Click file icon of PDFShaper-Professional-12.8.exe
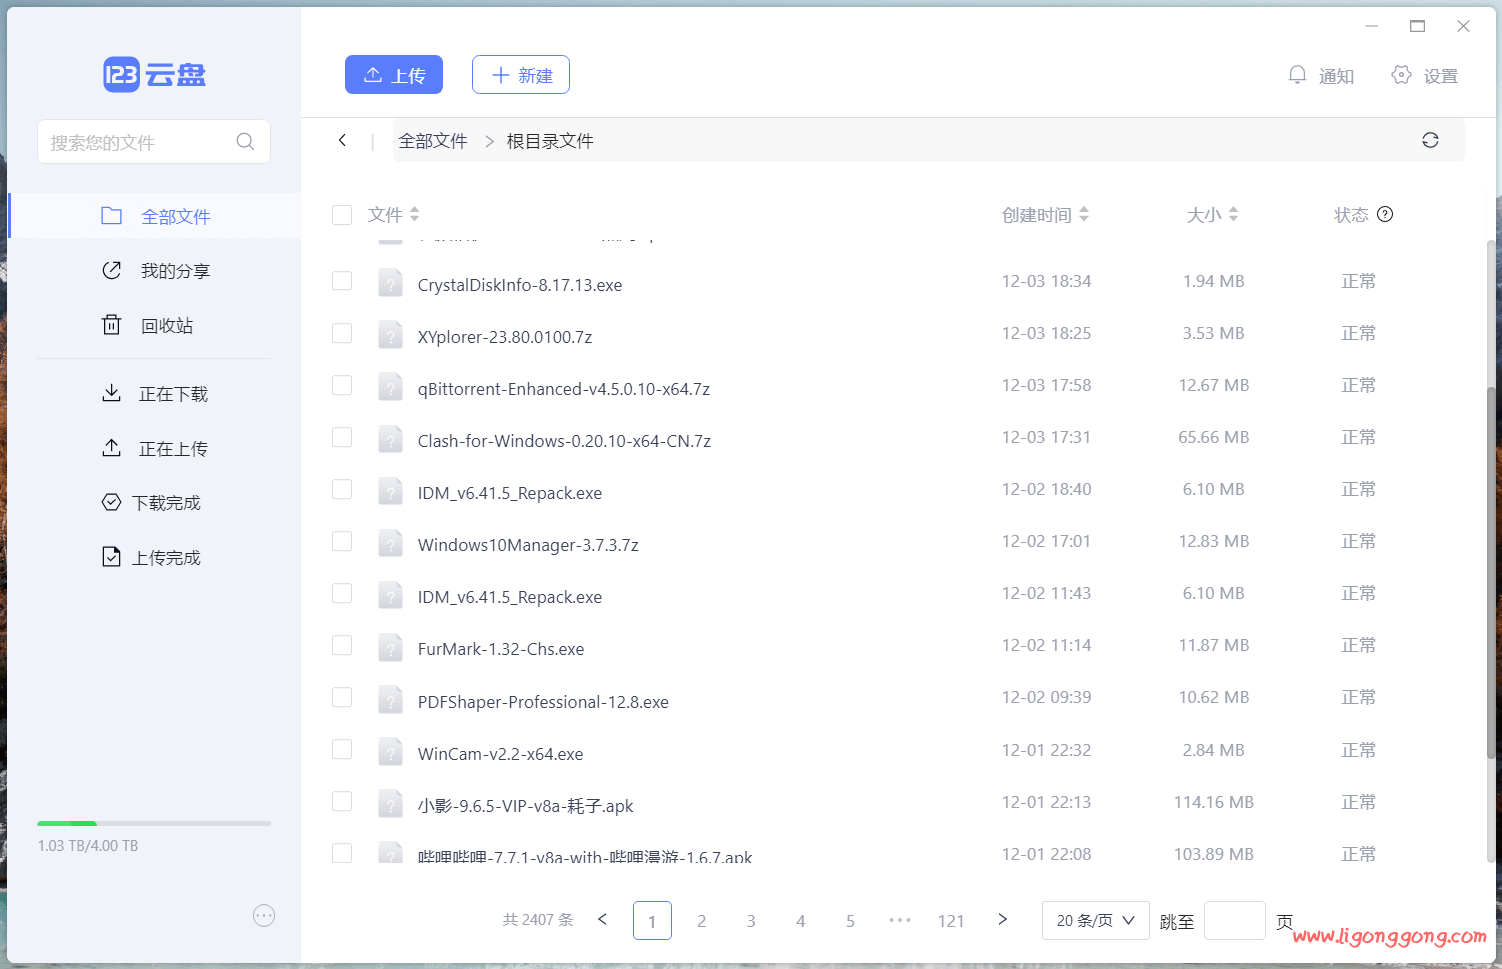 pyautogui.click(x=390, y=700)
